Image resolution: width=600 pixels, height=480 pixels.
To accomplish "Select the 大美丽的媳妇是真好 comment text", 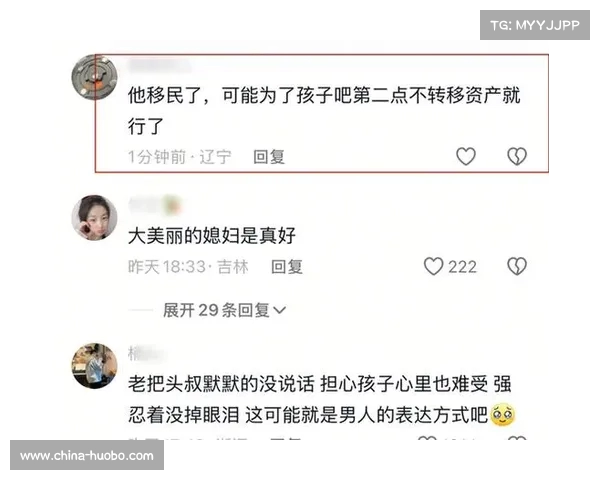I will point(212,235).
